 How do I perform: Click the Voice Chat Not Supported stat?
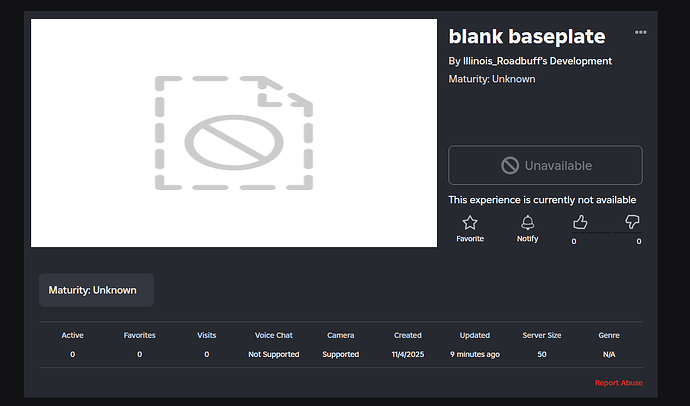(x=274, y=354)
